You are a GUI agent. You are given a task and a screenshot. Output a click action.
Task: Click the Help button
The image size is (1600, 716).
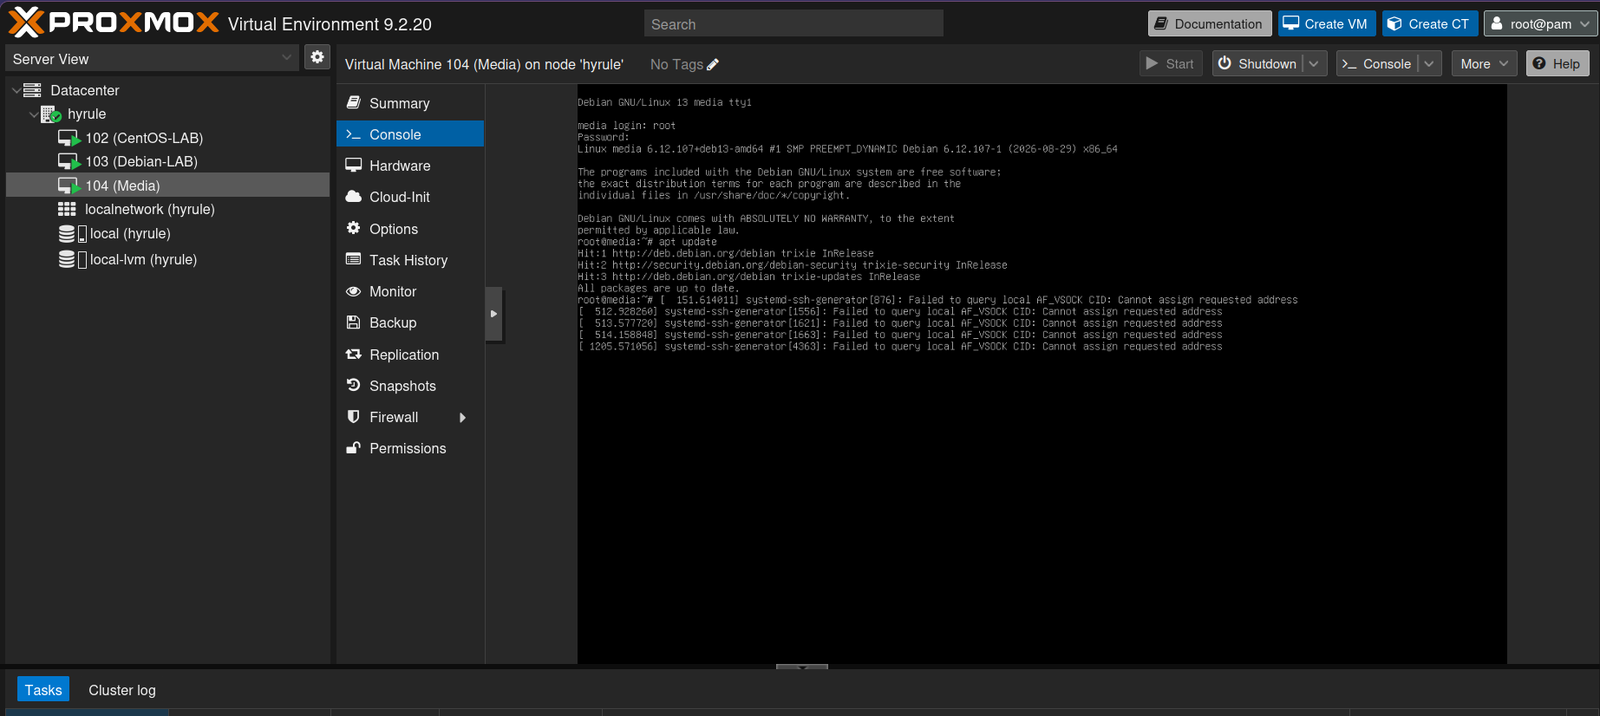click(x=1558, y=64)
